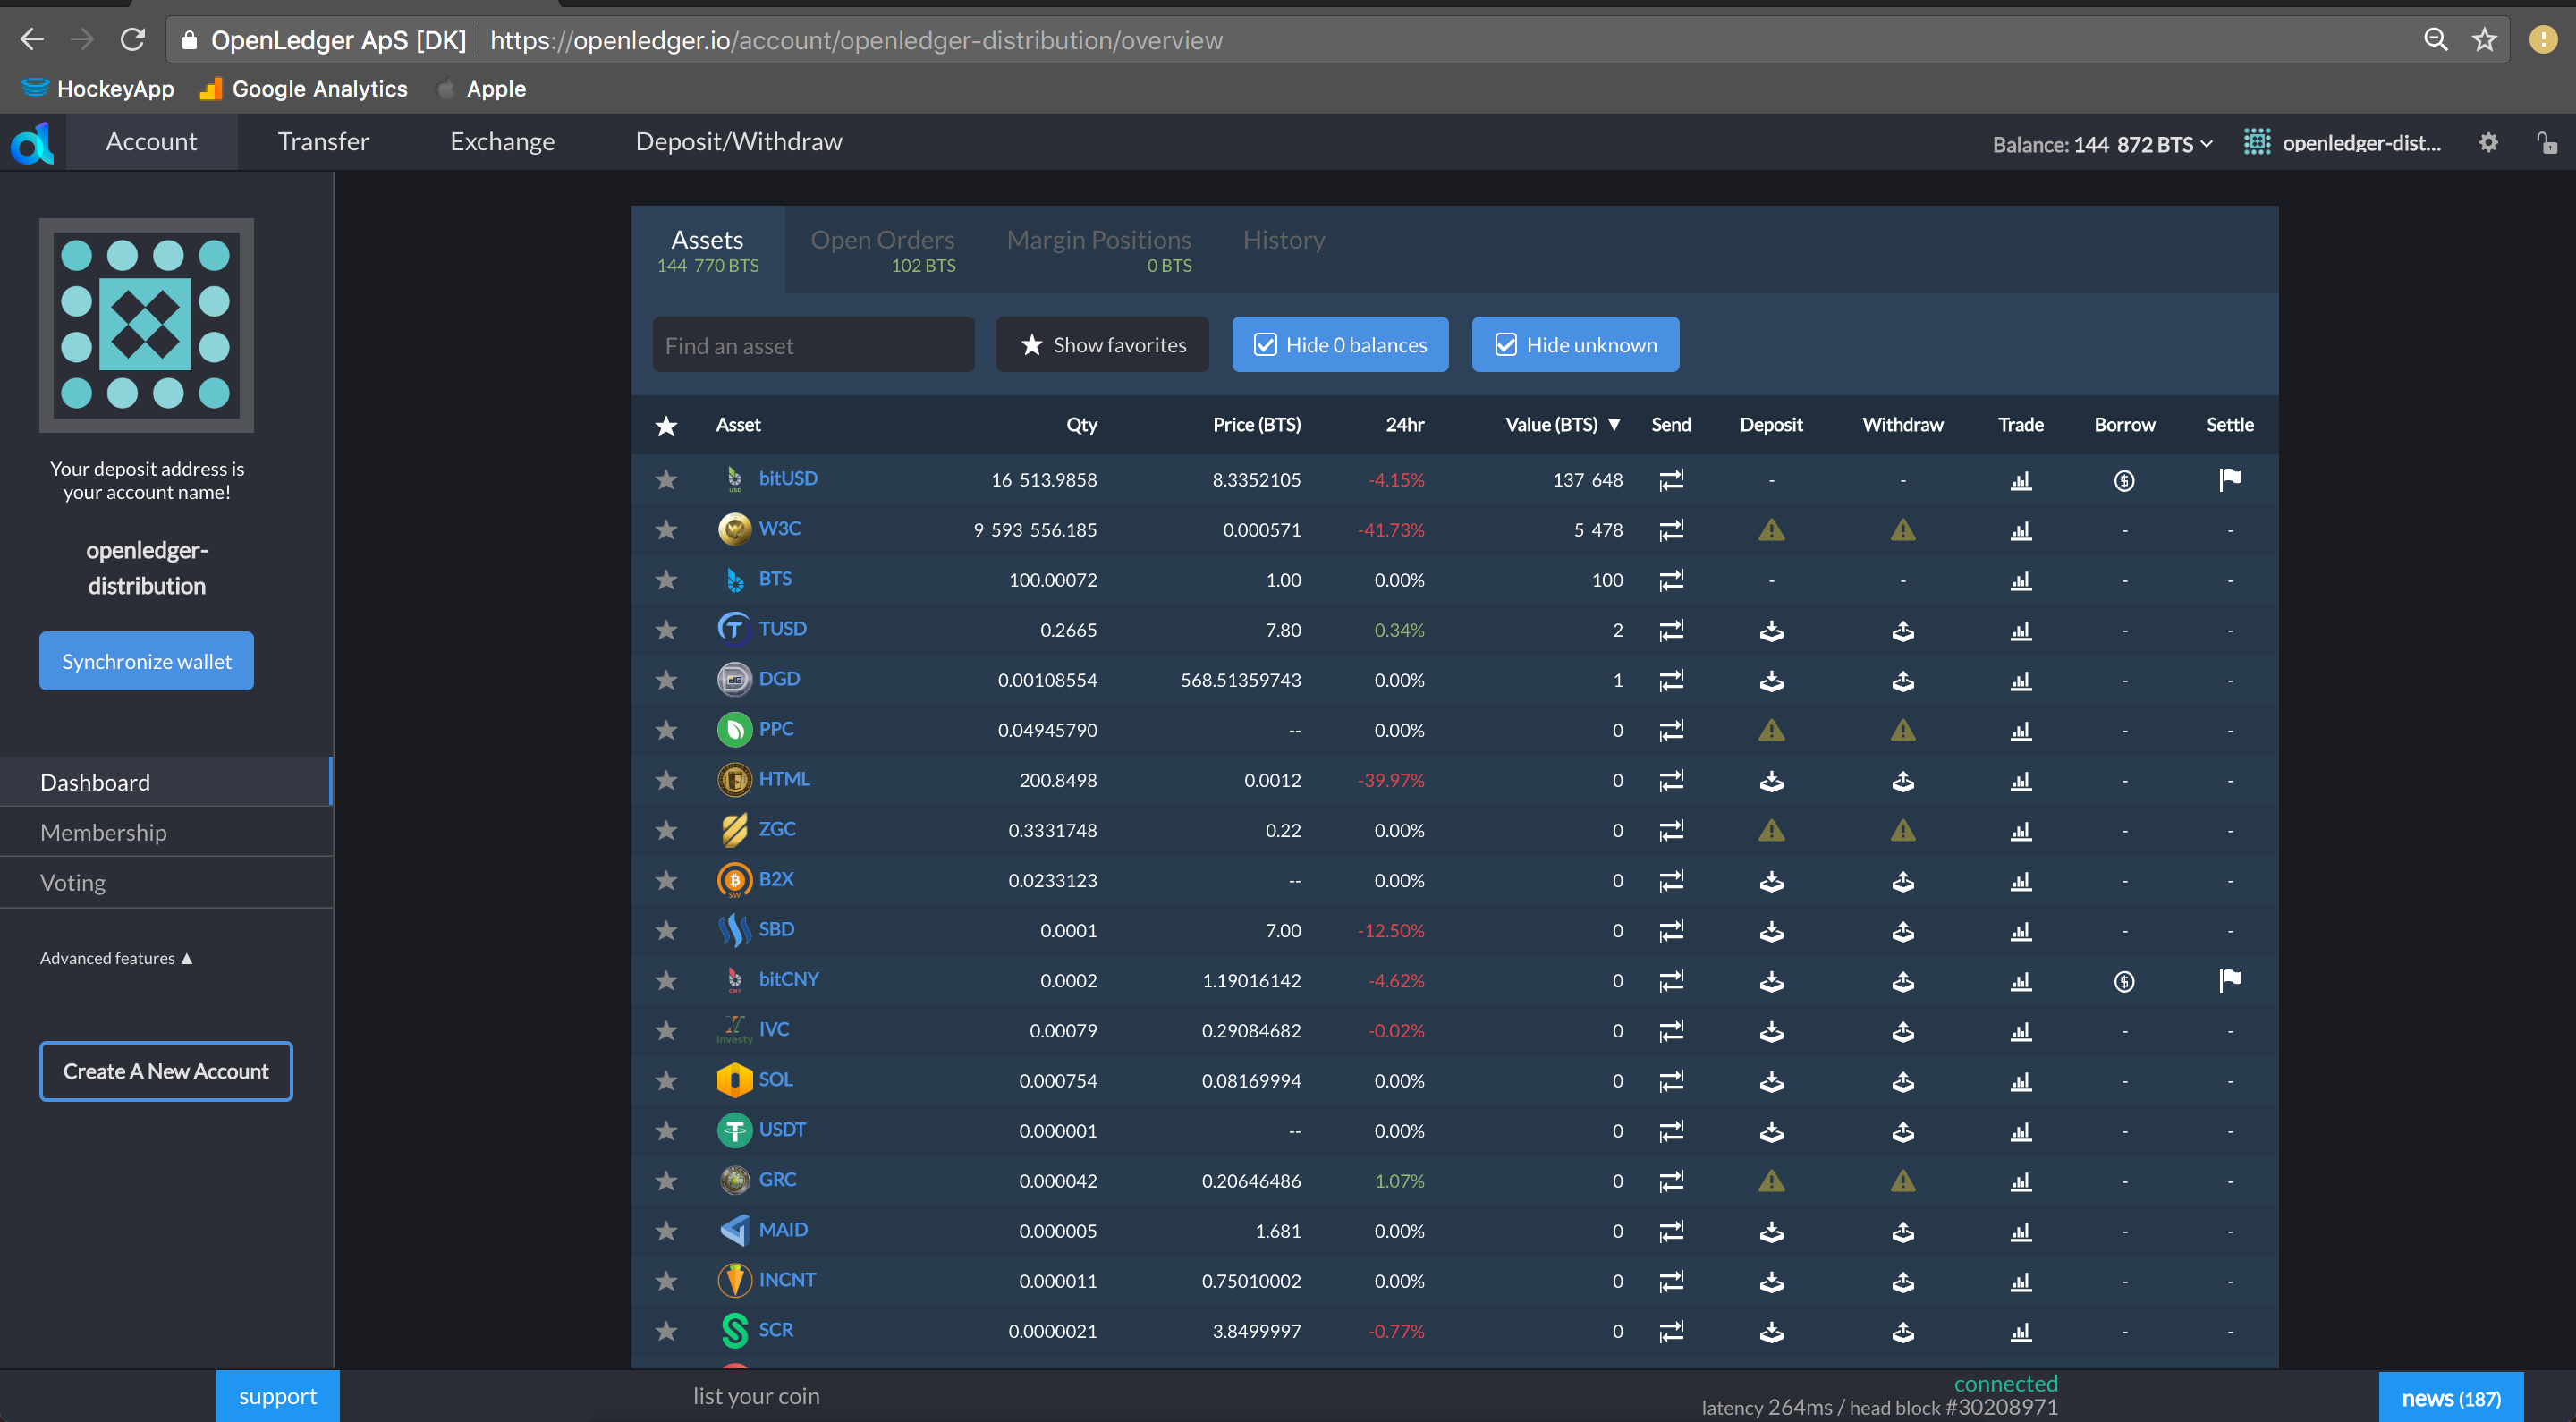This screenshot has height=1422, width=2576.
Task: Mark bitUSD as favorite with star
Action: pyautogui.click(x=666, y=480)
